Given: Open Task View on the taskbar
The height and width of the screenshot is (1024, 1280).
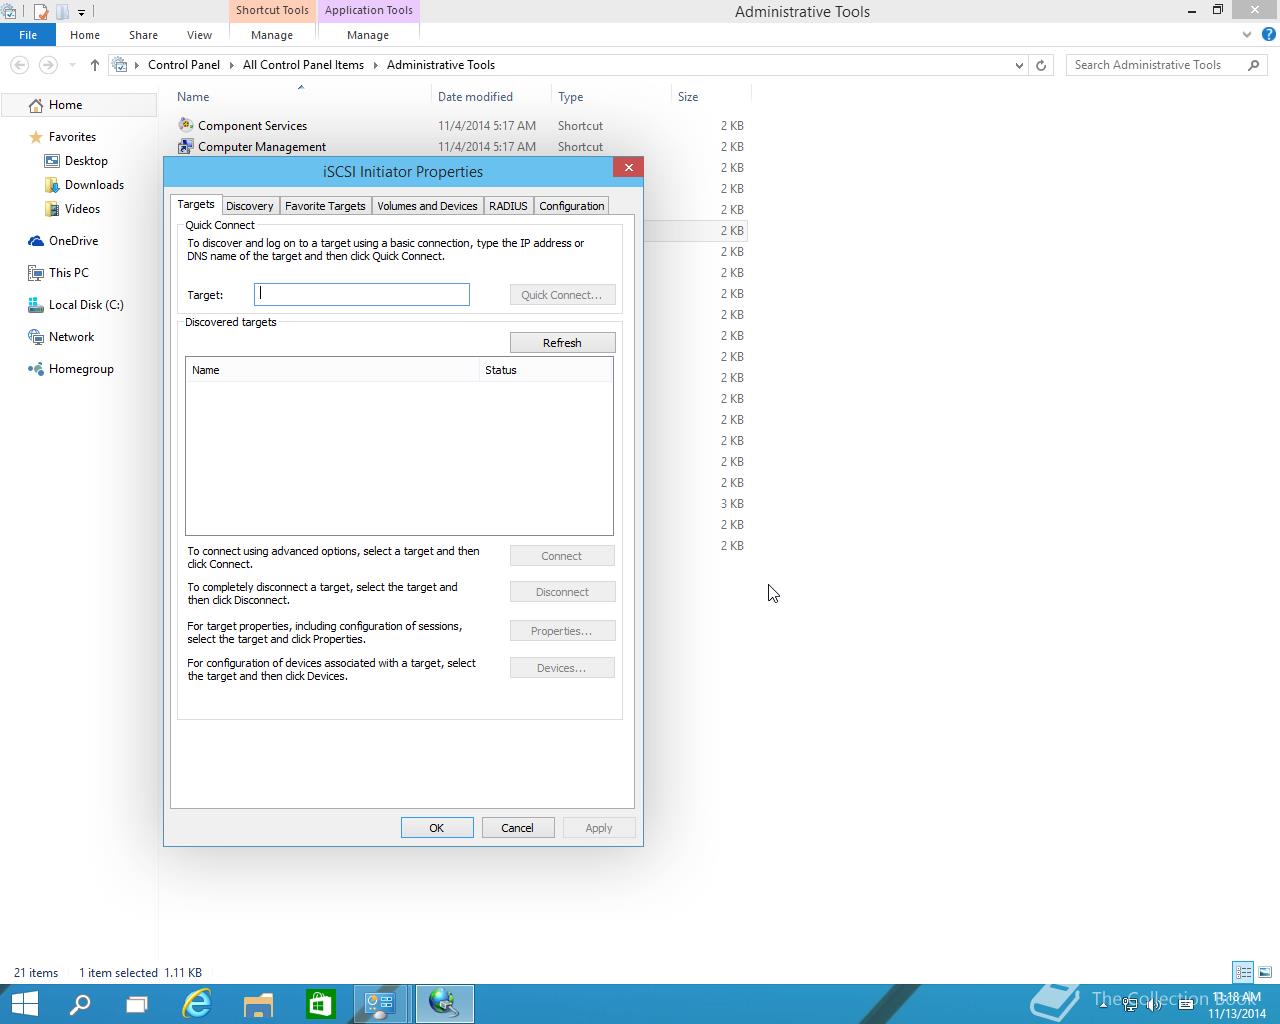Looking at the screenshot, I should coord(137,1004).
